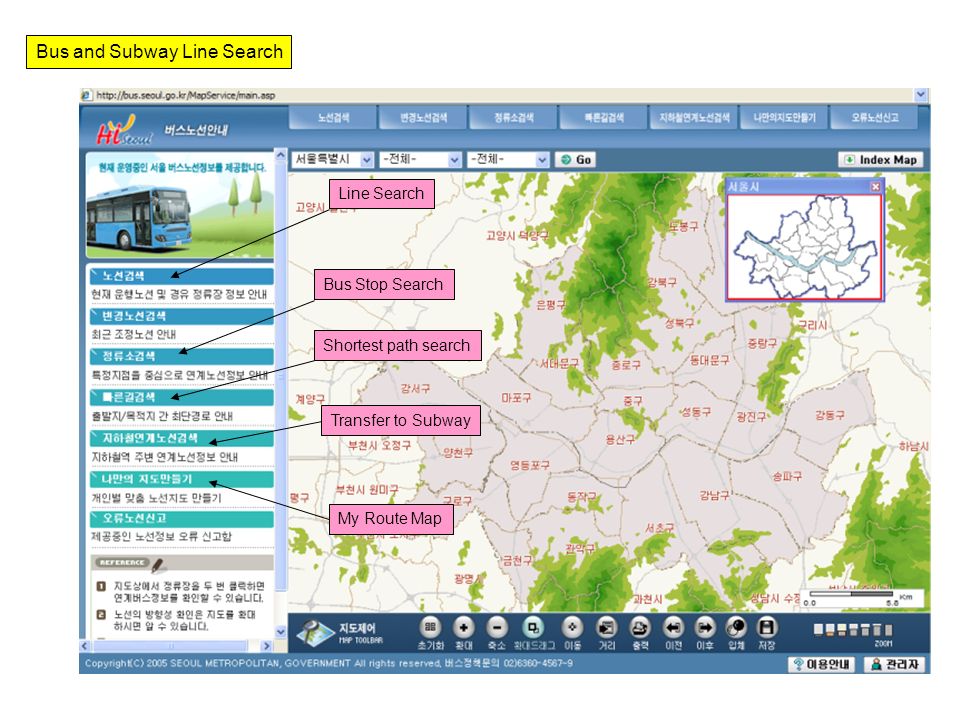Click the left panel scroll-up arrow

280,155
